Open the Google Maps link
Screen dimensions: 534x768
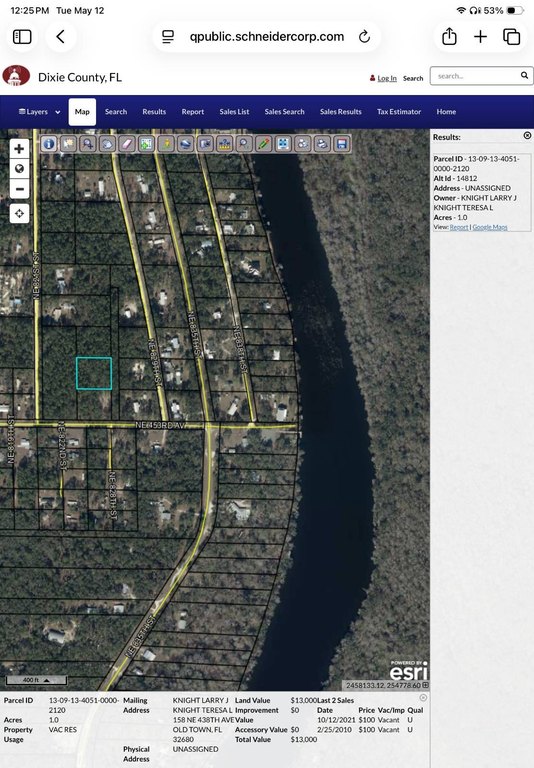pos(490,227)
